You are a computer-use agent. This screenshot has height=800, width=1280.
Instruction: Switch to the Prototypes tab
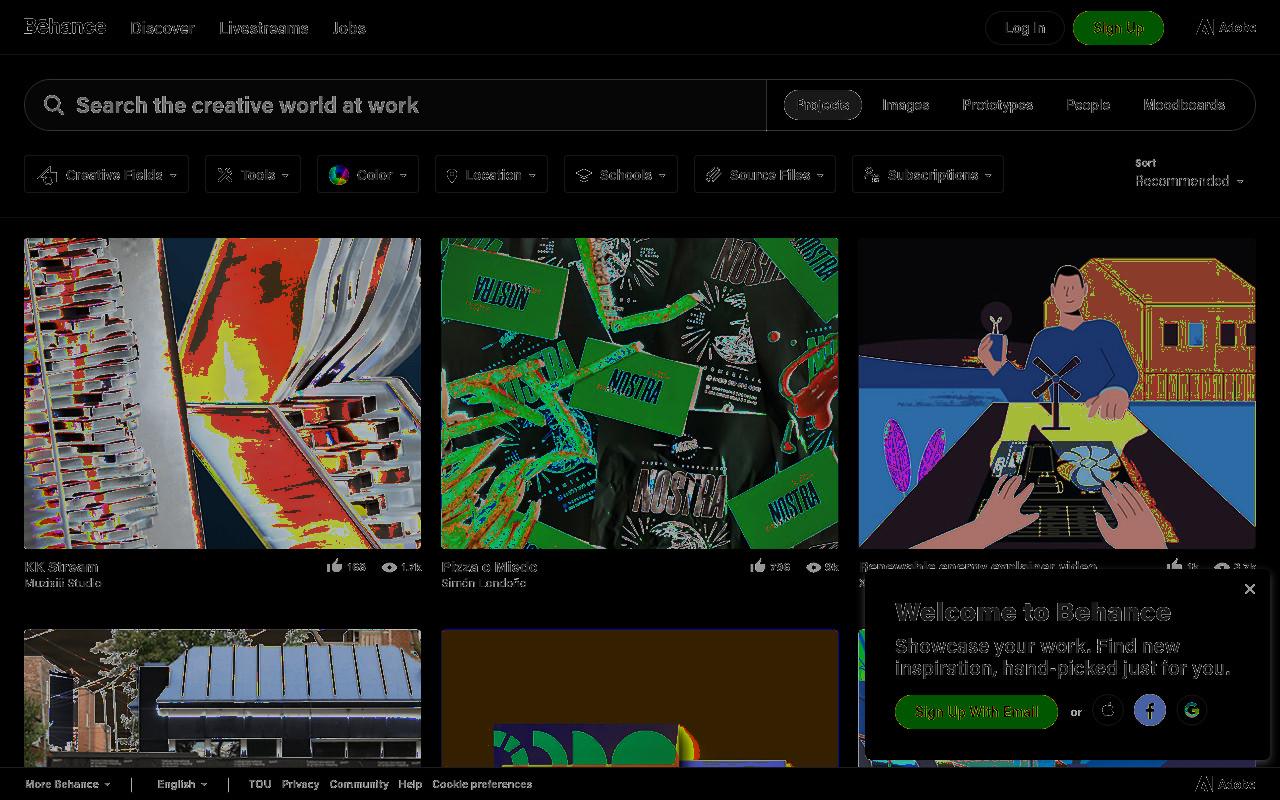[x=997, y=105]
